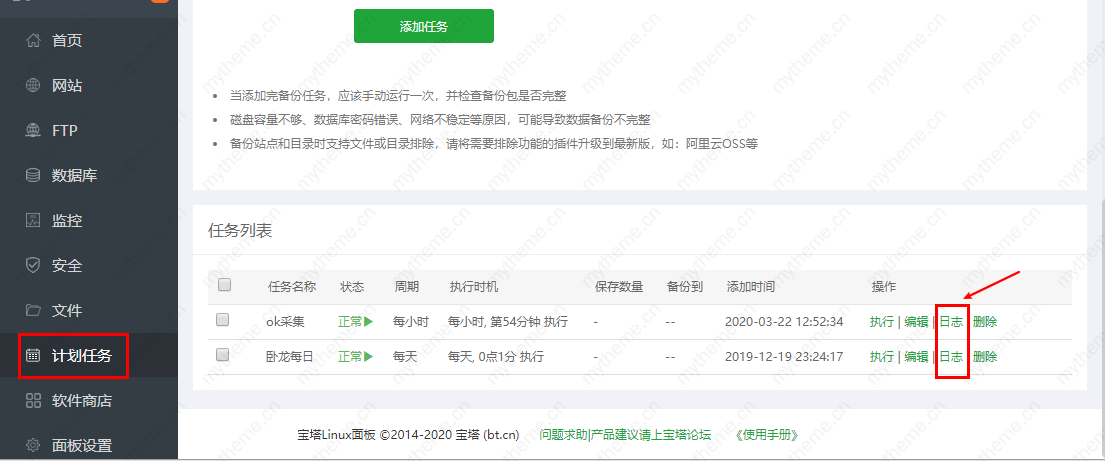Check the box for 卧龙每日 task
The height and width of the screenshot is (461, 1105).
[223, 355]
